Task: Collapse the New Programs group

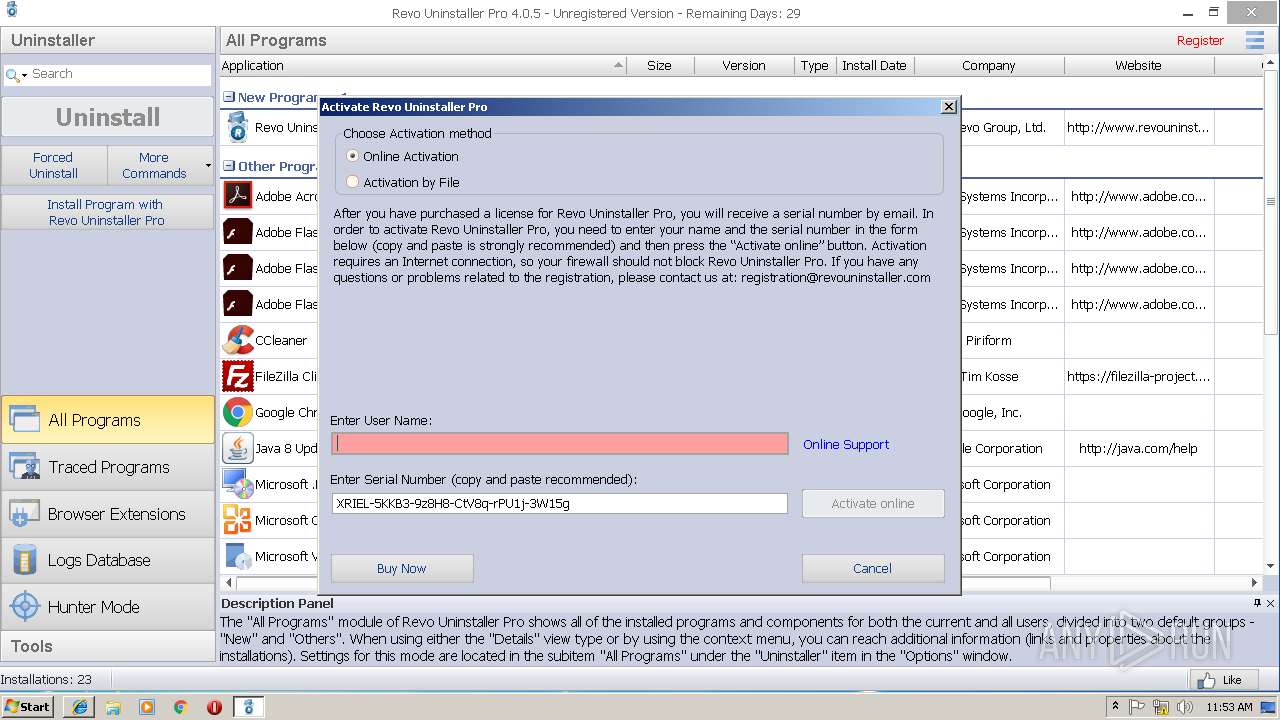Action: [x=229, y=97]
